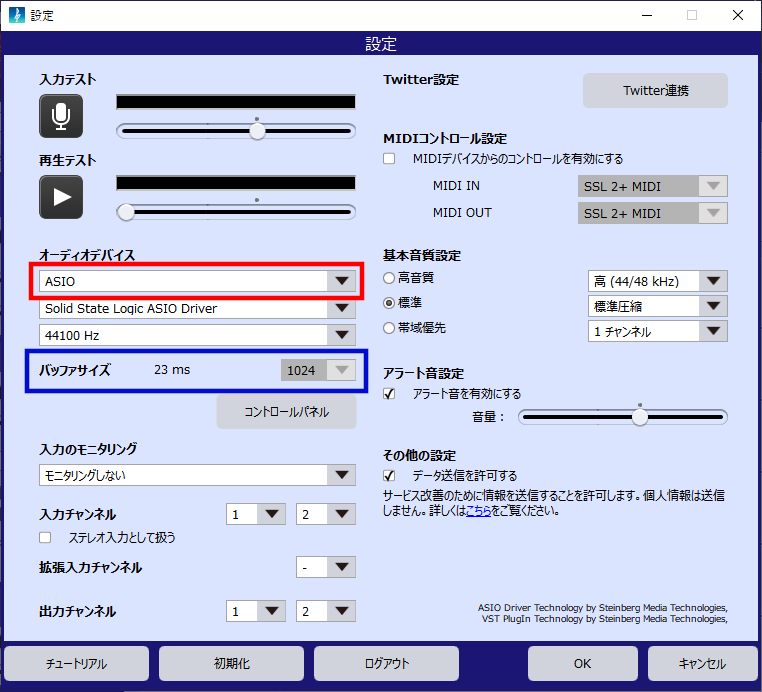Click the input test level meter bar

236,102
